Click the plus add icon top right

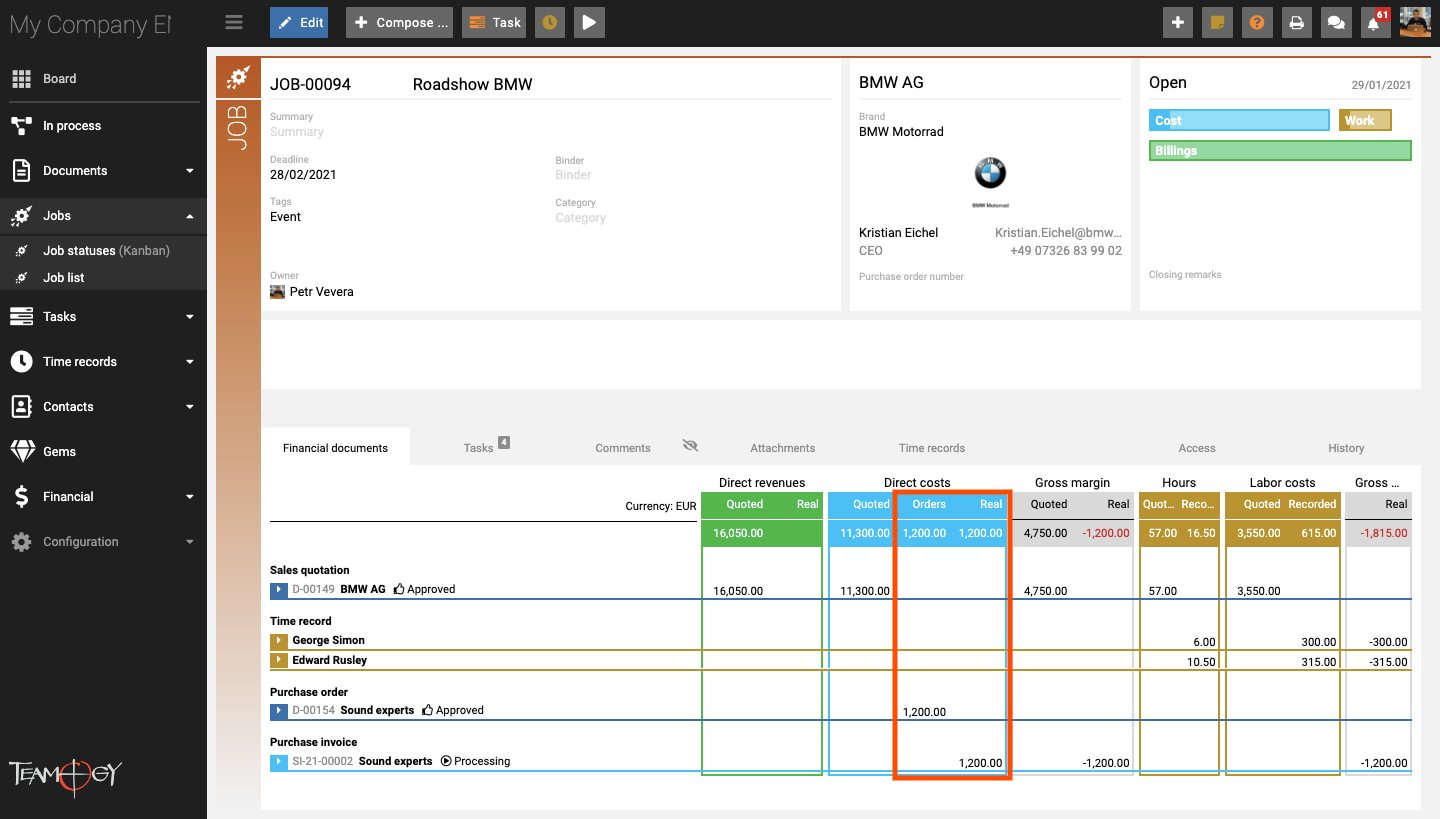(1178, 22)
